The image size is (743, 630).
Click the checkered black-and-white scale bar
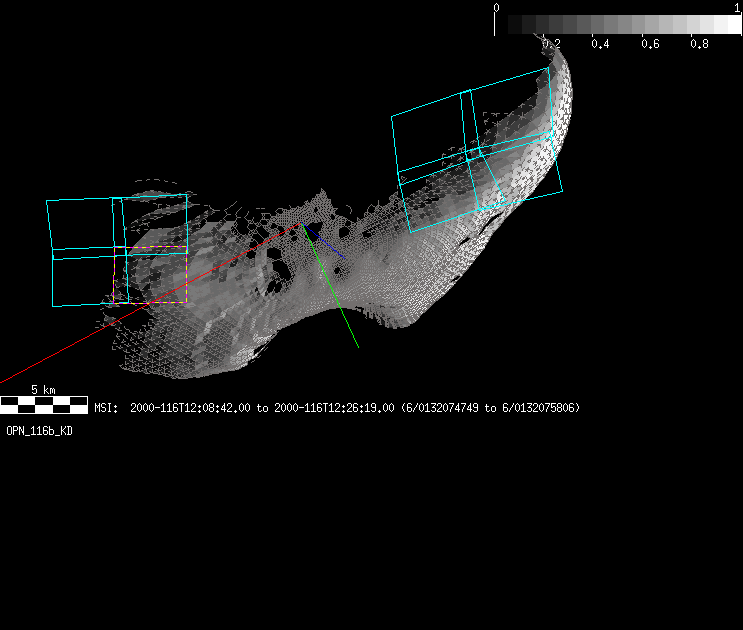coord(43,404)
